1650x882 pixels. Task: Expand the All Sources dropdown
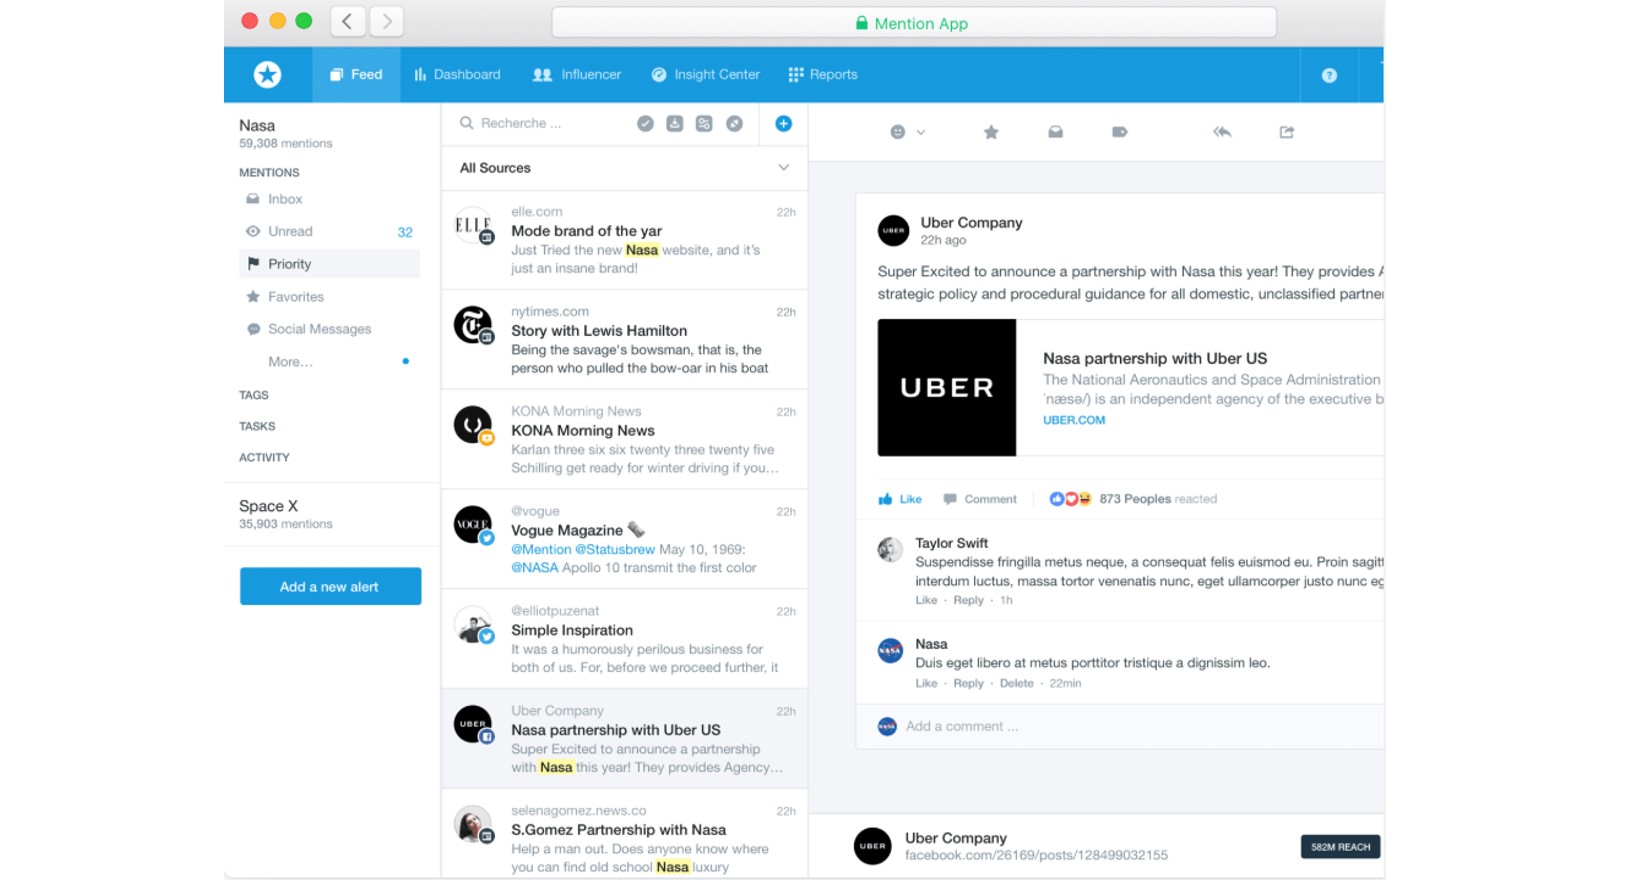click(x=624, y=168)
